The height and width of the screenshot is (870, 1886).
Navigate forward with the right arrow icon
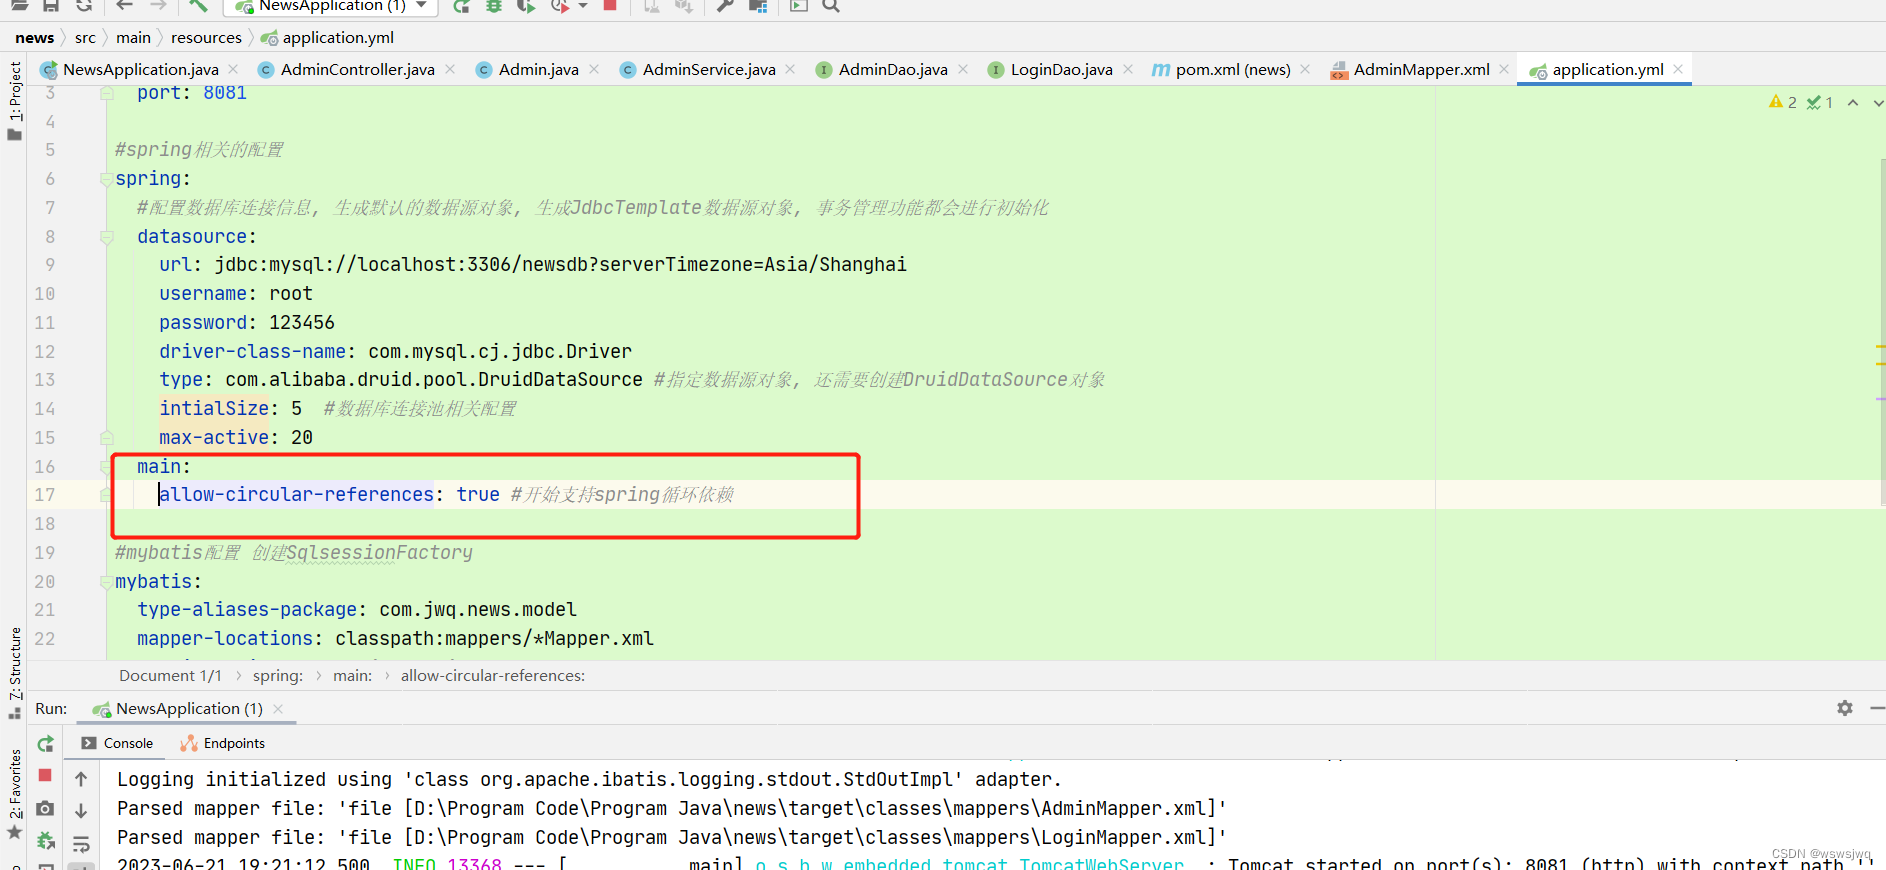tap(158, 6)
